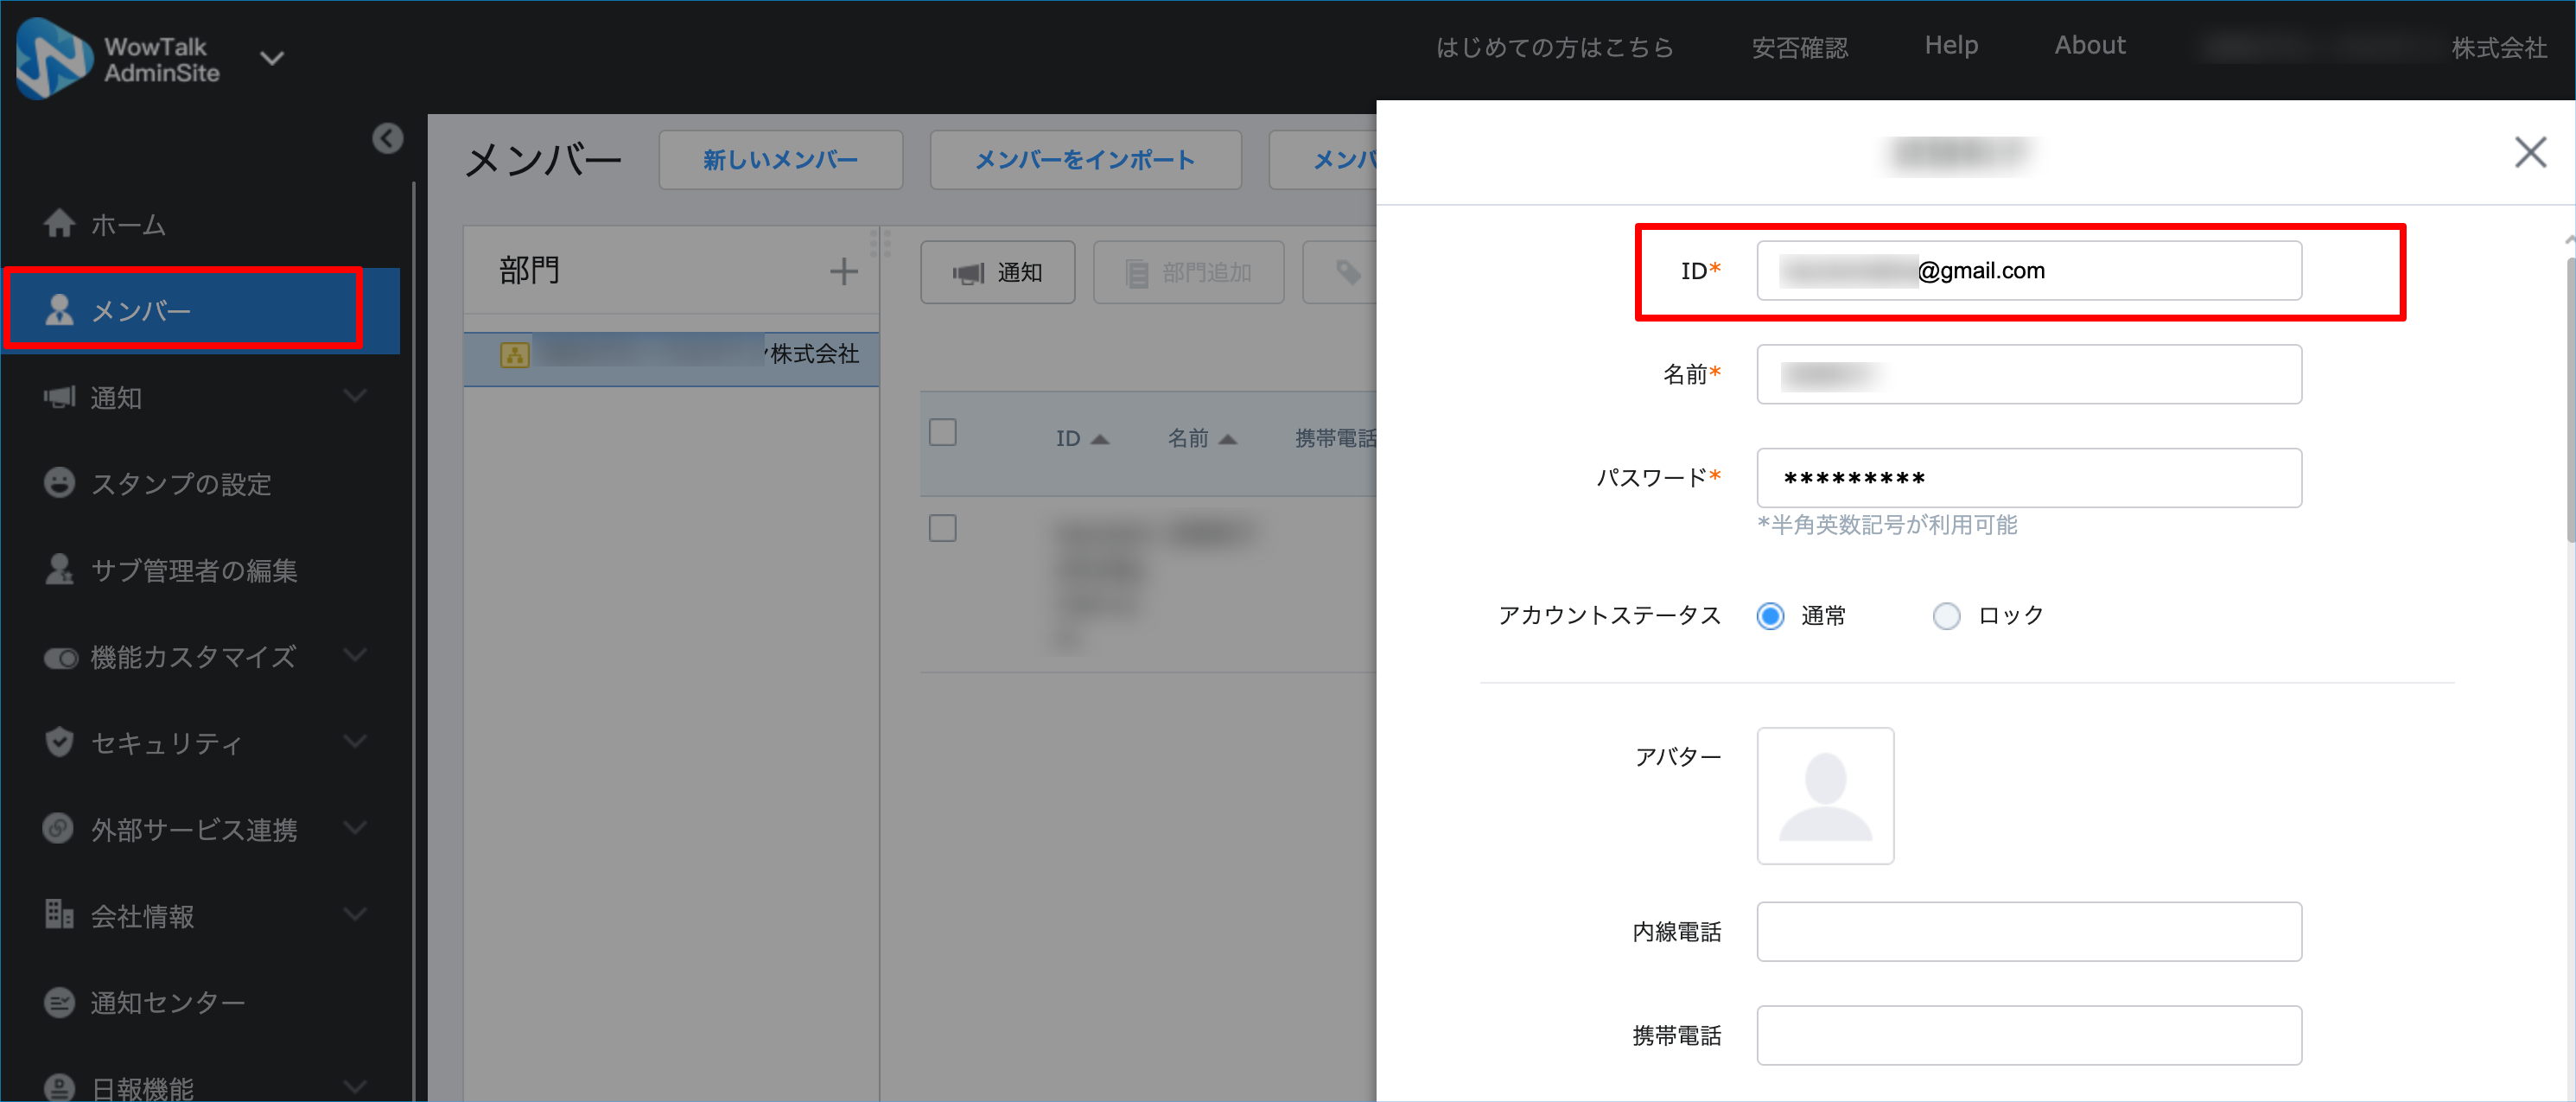This screenshot has height=1102, width=2576.
Task: Click the ID email input field
Action: [x=2029, y=270]
